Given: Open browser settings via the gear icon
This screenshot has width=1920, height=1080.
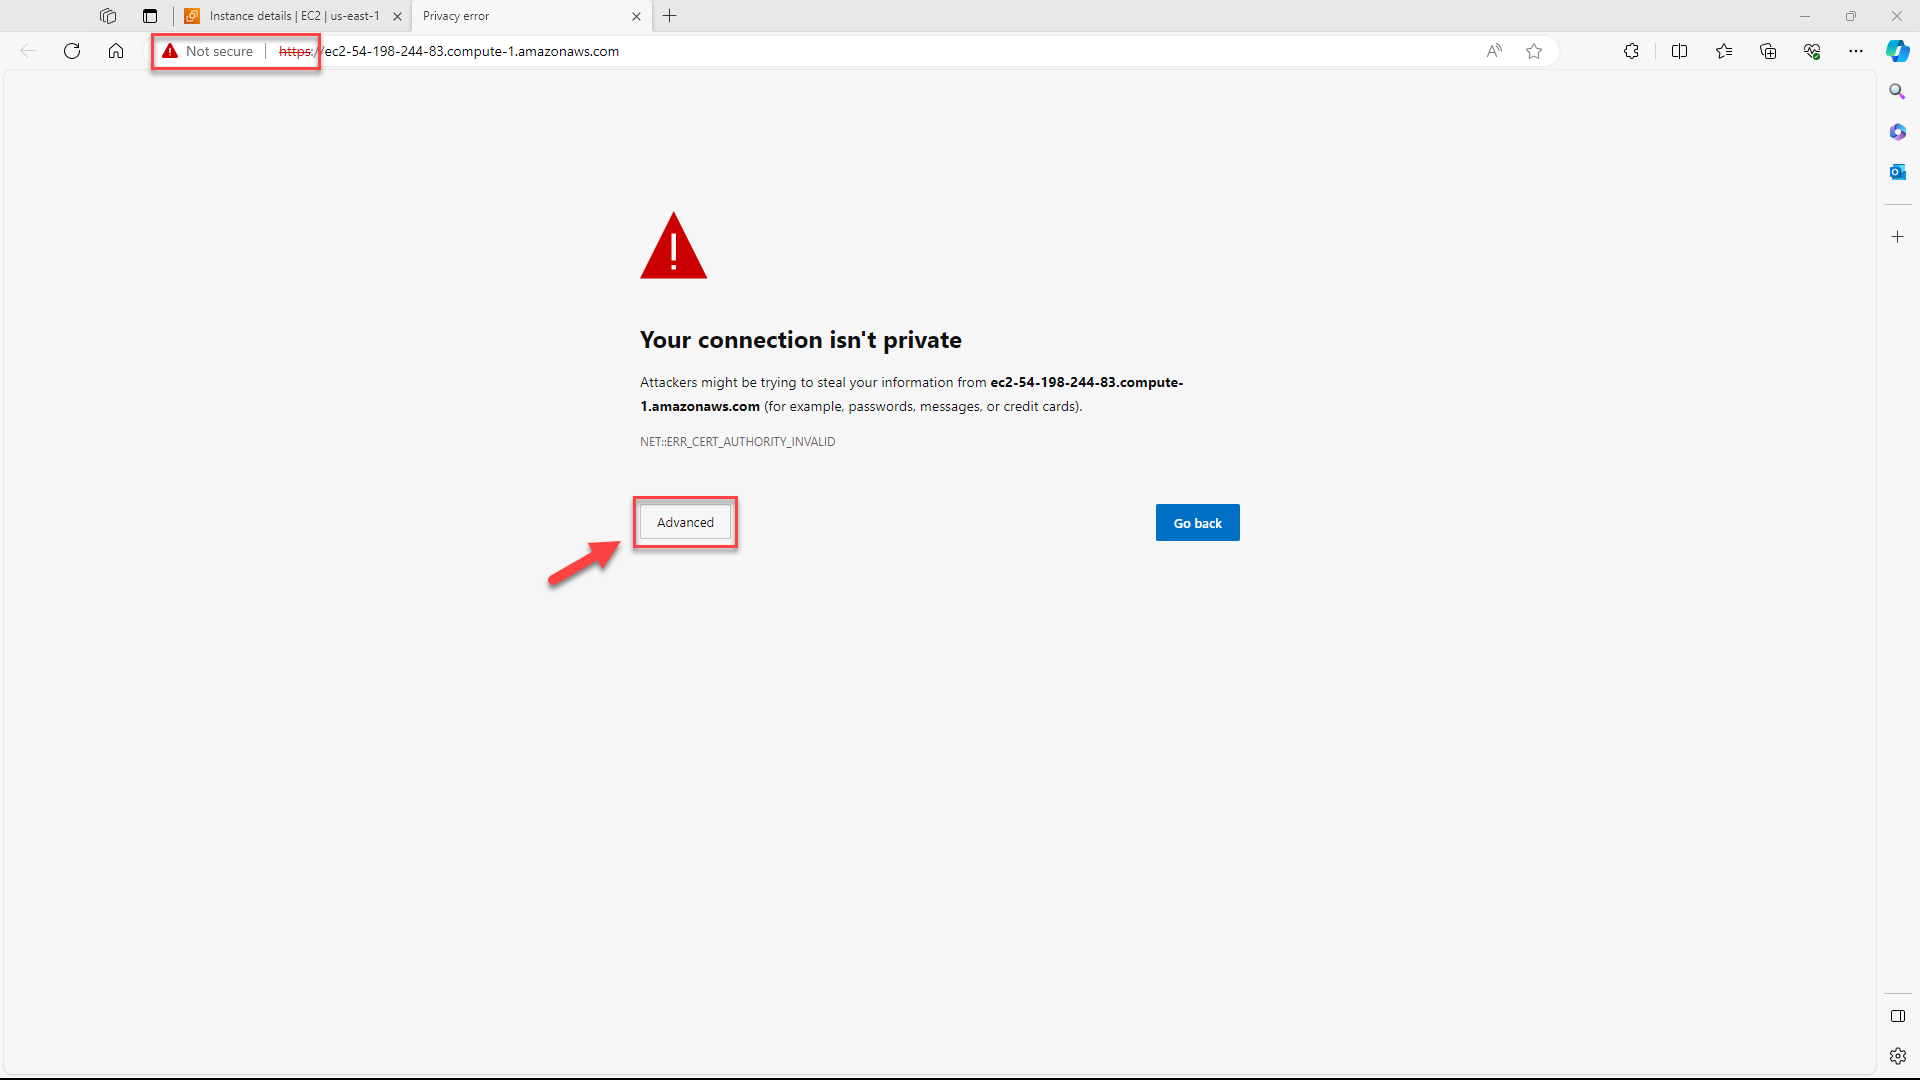Looking at the screenshot, I should click(1897, 1055).
